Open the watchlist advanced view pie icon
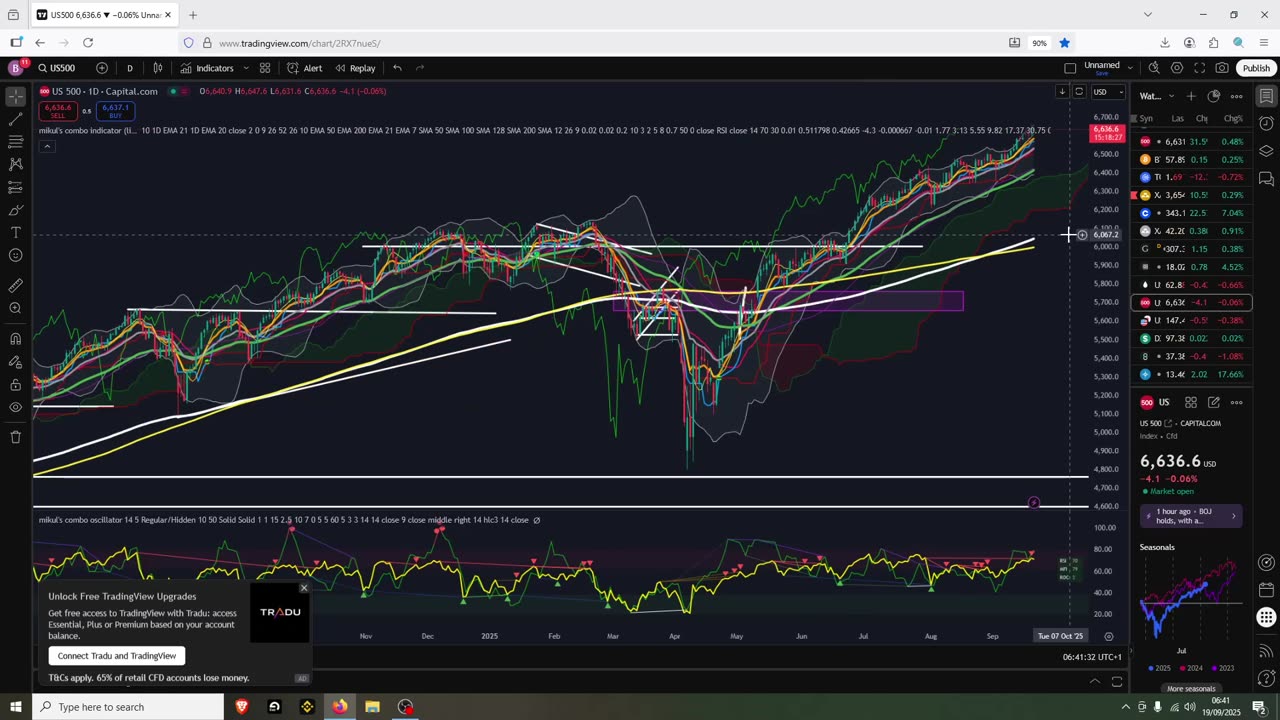Image resolution: width=1280 pixels, height=720 pixels. pos(1214,96)
